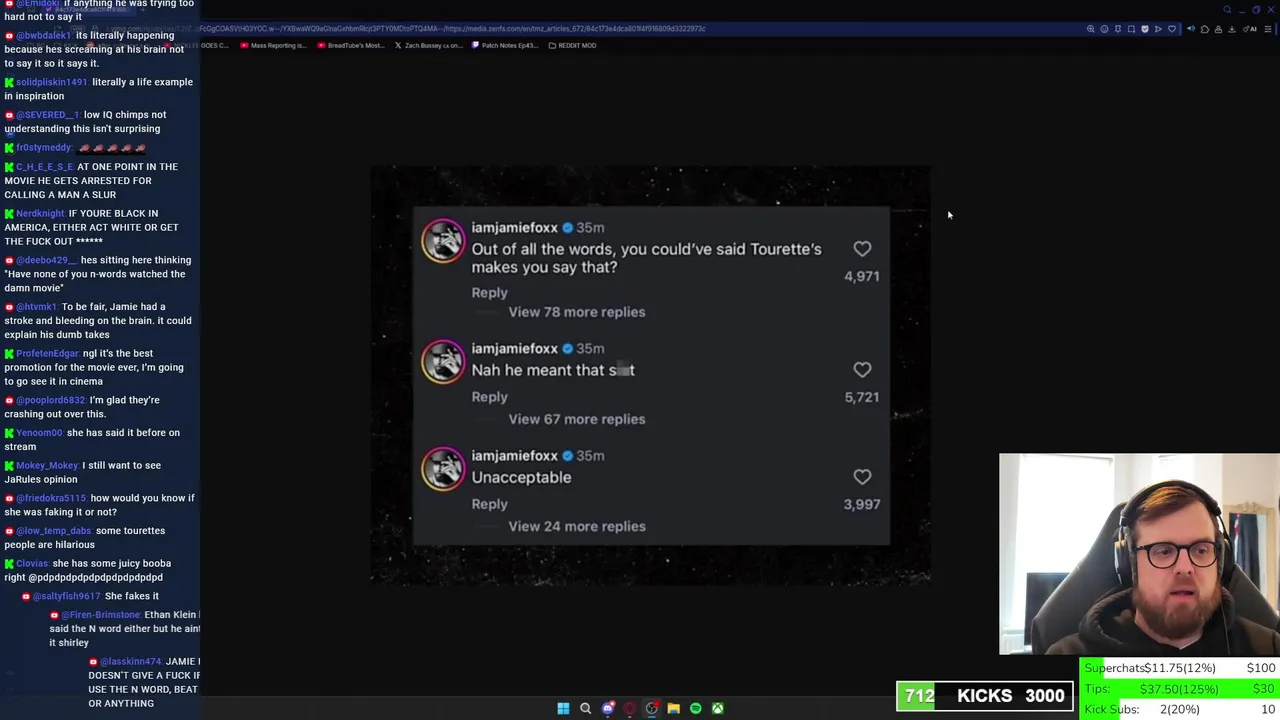Open the Windows Start button
The width and height of the screenshot is (1280, 720).
click(563, 708)
